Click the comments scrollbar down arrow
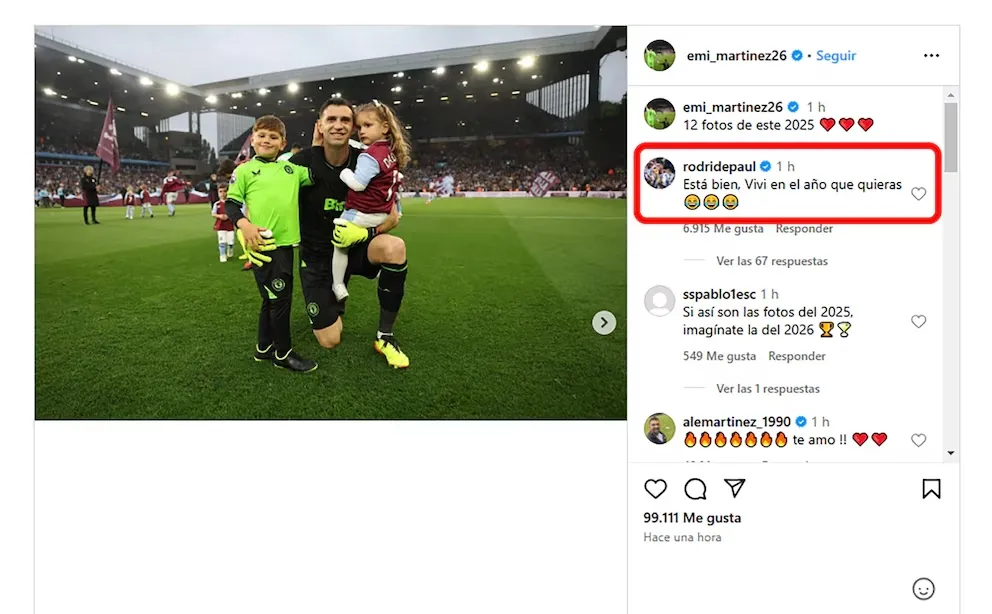The image size is (992, 614). click(x=951, y=454)
